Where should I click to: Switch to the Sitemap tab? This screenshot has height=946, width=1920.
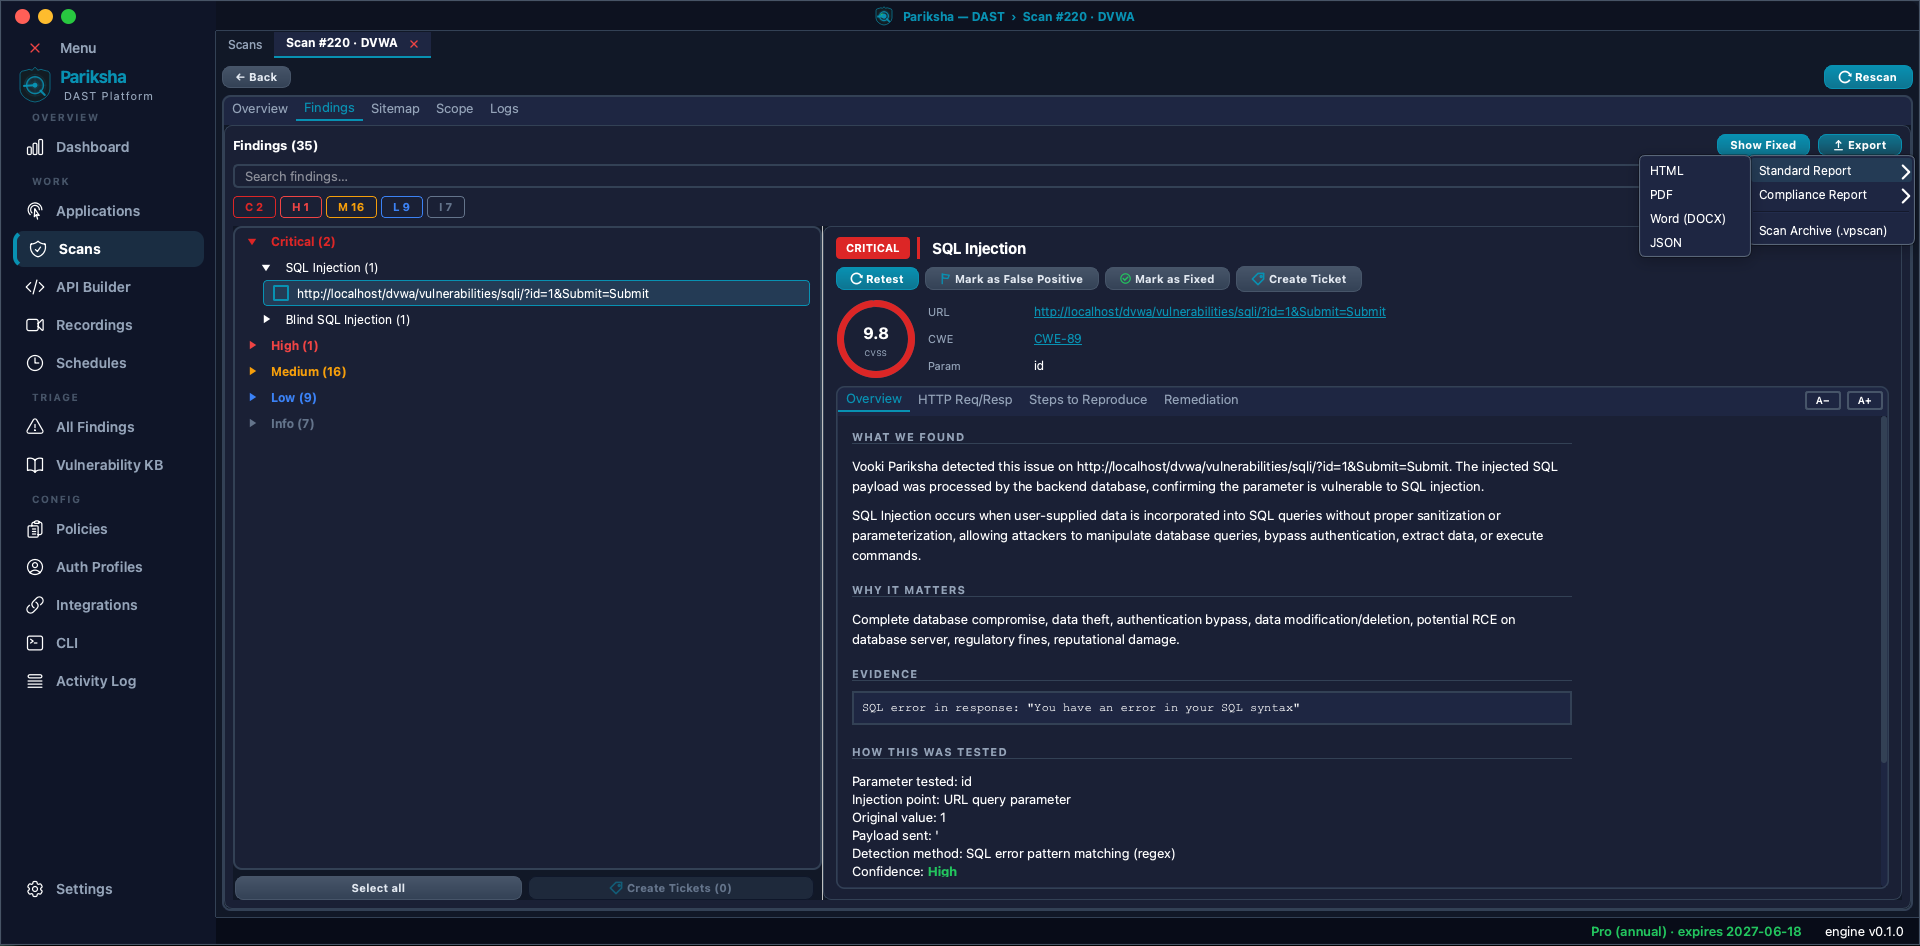[x=395, y=109]
